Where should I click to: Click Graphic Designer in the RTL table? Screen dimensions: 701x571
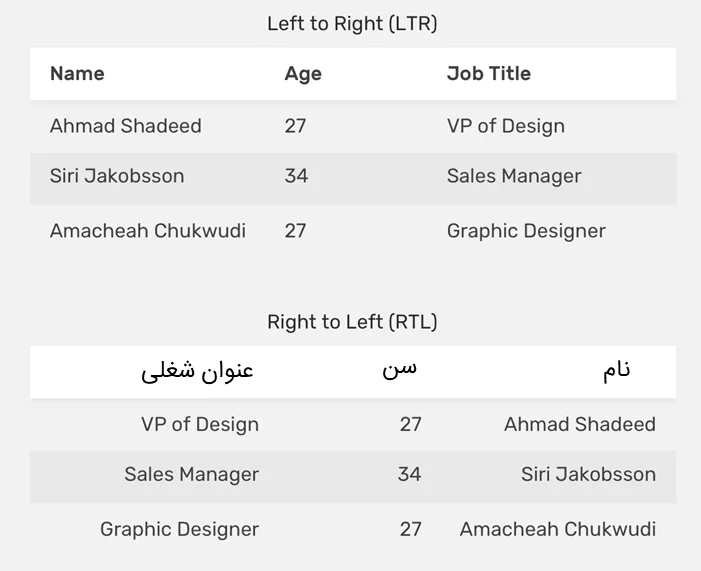pyautogui.click(x=180, y=529)
